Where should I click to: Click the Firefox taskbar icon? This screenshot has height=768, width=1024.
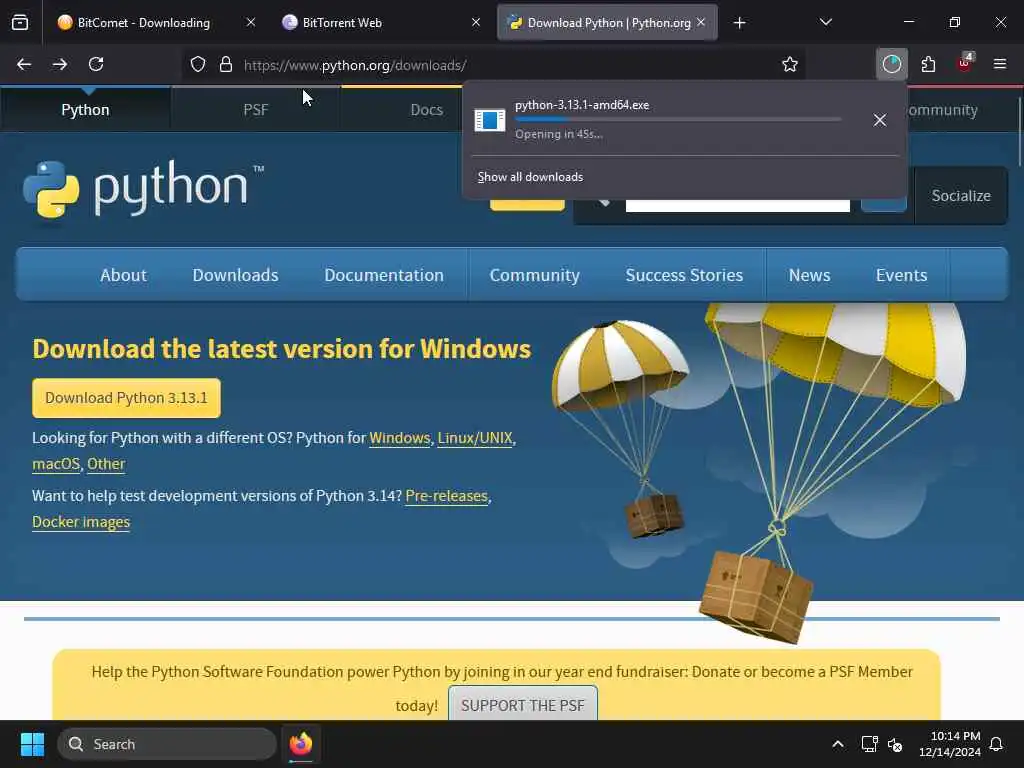300,744
